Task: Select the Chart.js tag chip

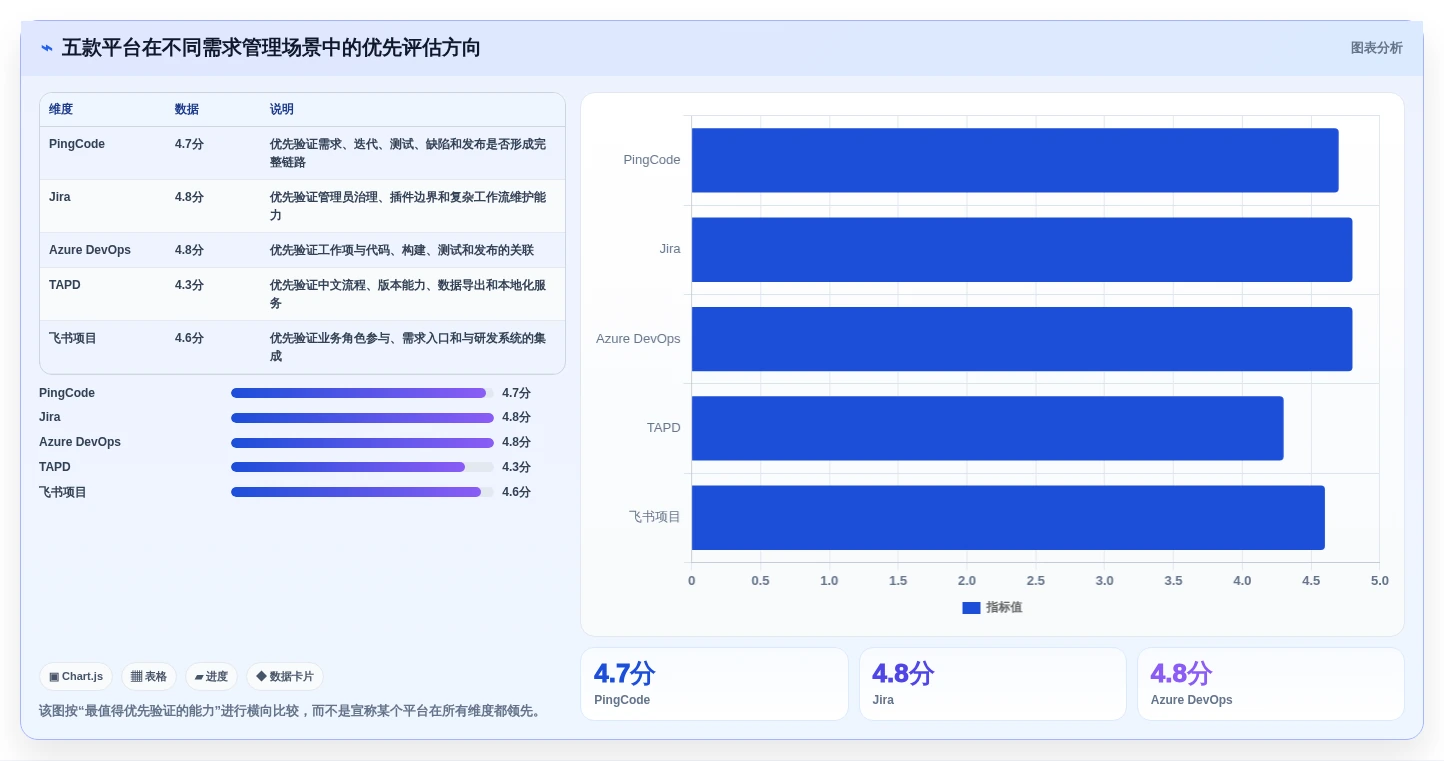Action: 76,677
